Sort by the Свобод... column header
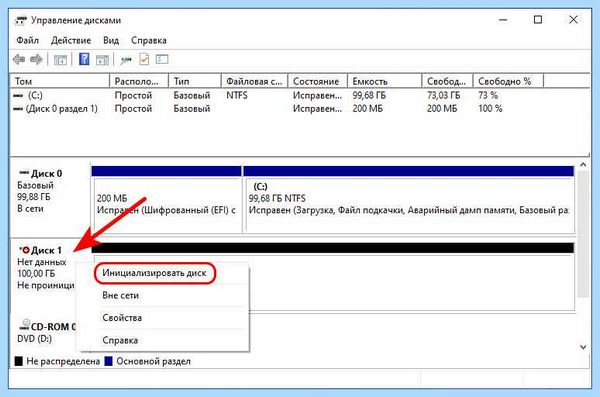The width and height of the screenshot is (600, 397). (x=448, y=81)
